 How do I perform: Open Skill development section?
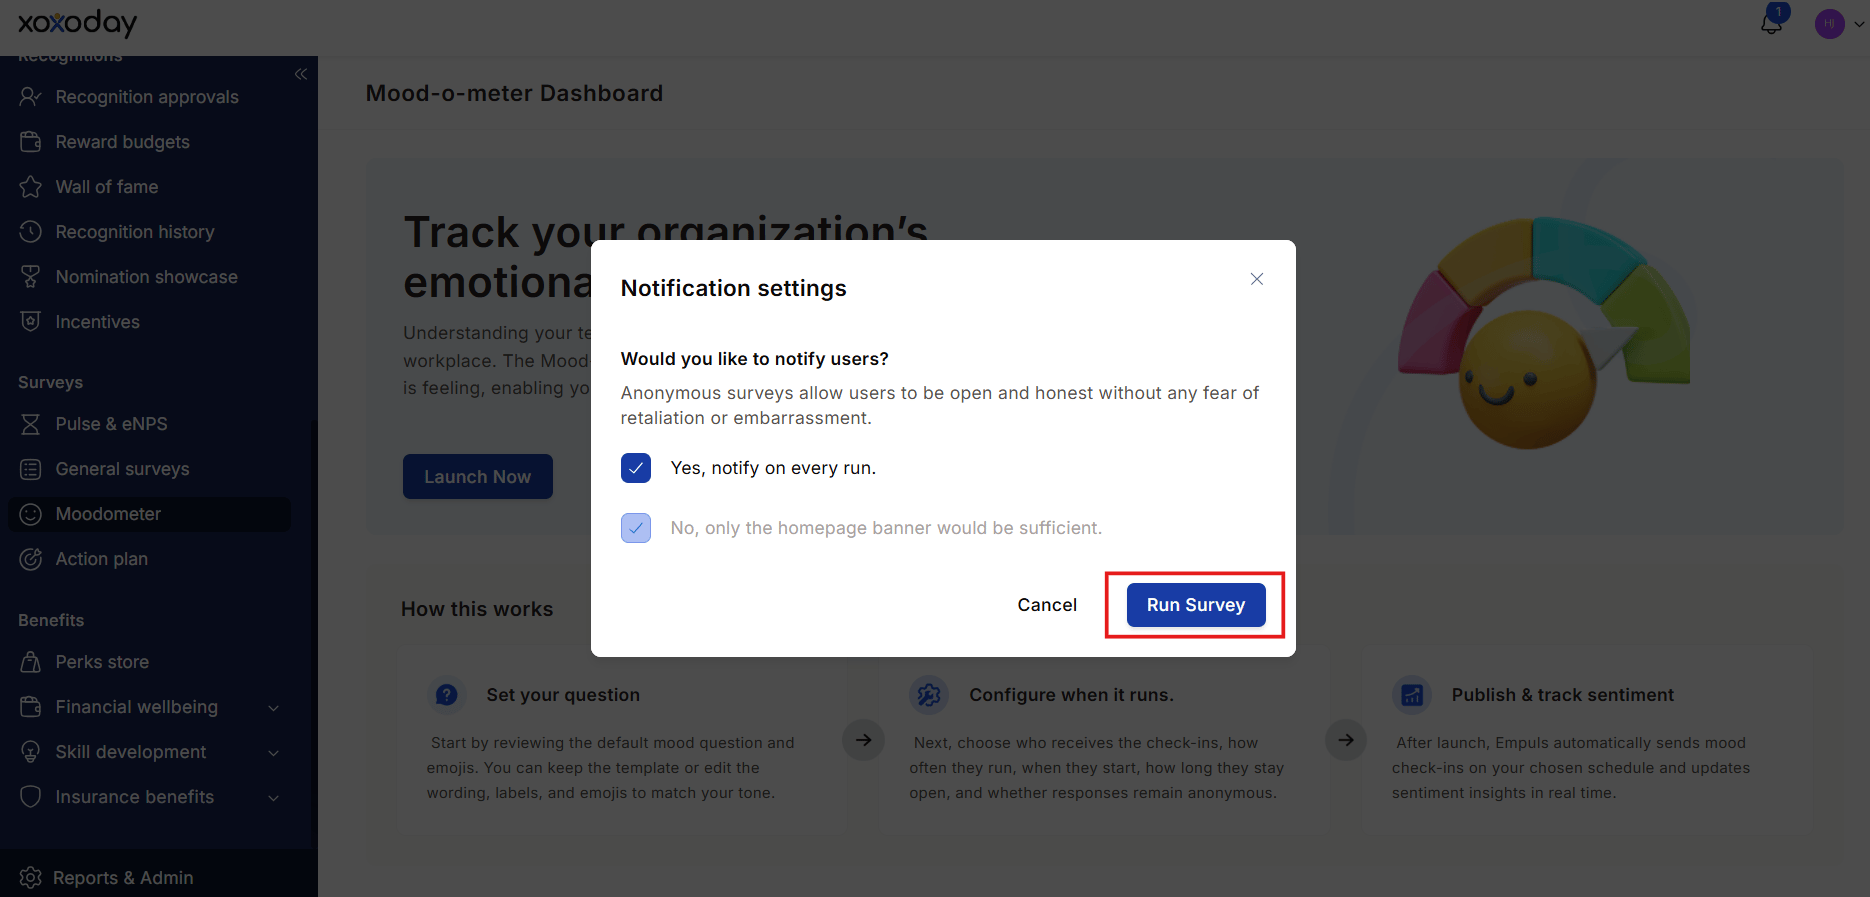point(131,752)
